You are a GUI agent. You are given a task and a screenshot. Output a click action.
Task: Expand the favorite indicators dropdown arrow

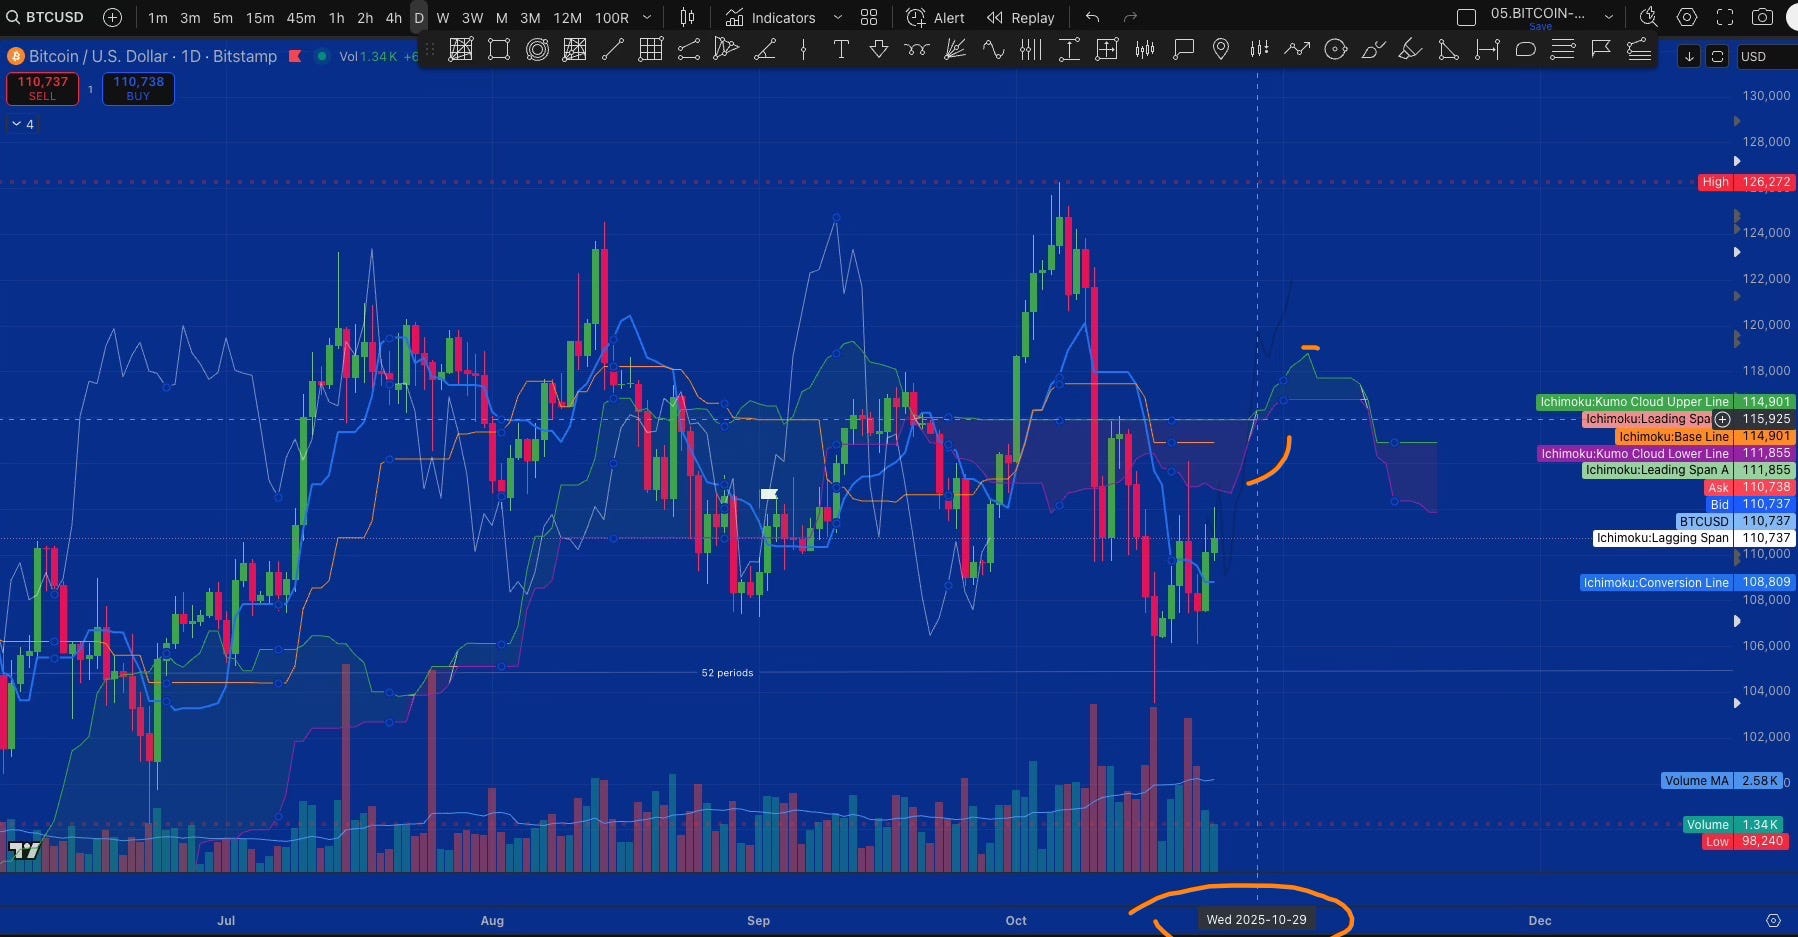(x=838, y=18)
